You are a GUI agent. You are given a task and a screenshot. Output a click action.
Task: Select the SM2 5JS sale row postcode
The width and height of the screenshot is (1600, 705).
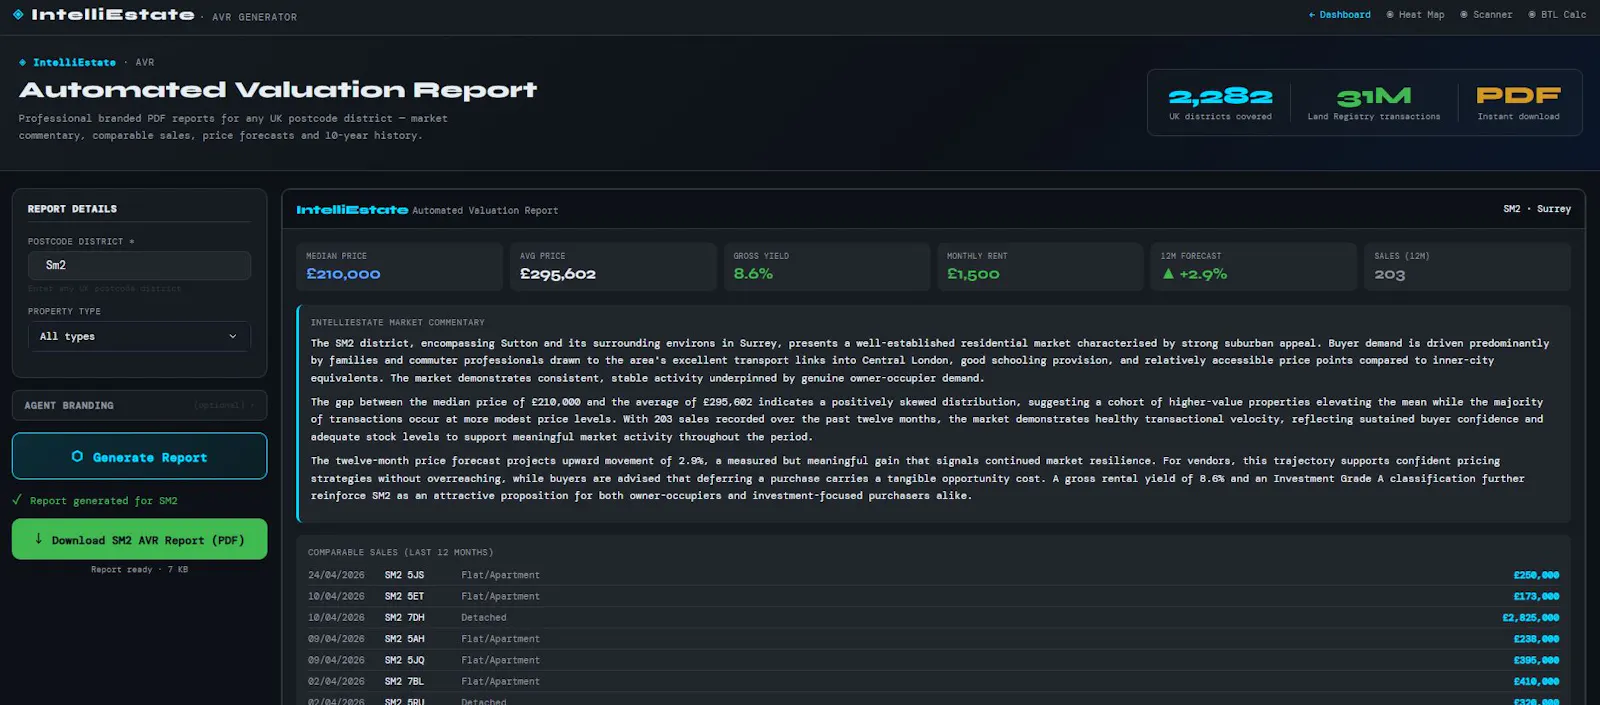pos(404,575)
